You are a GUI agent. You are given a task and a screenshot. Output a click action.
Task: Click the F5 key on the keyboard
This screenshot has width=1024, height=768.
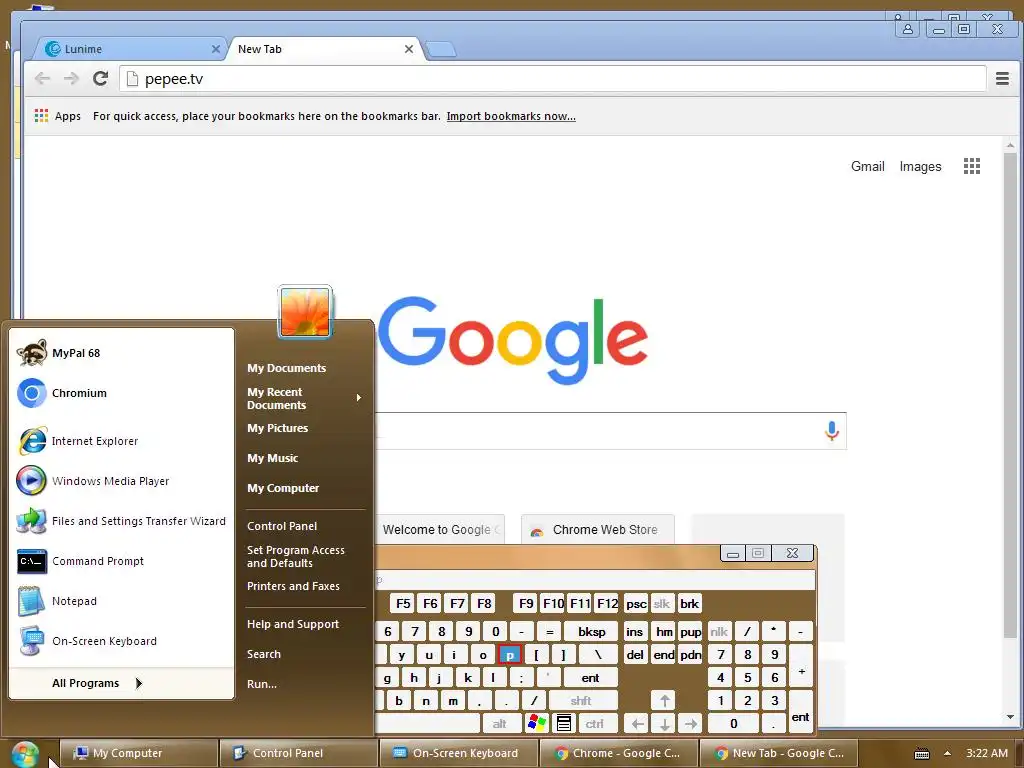pos(404,603)
